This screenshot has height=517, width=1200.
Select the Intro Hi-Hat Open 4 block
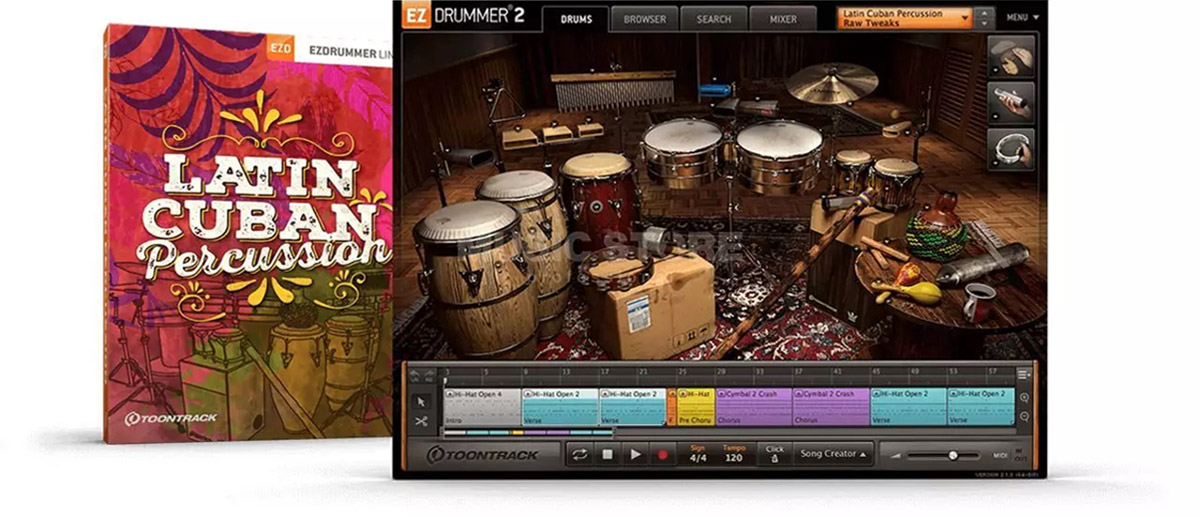[482, 406]
